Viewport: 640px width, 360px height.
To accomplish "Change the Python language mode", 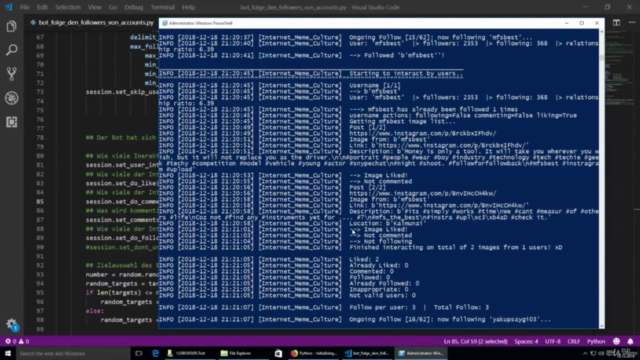I will coord(596,341).
